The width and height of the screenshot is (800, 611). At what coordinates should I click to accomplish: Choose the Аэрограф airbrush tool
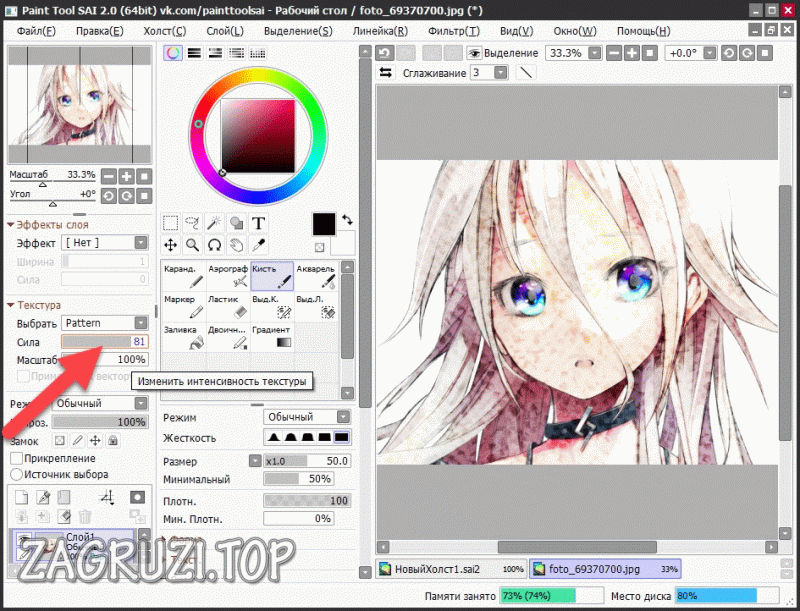pyautogui.click(x=228, y=276)
